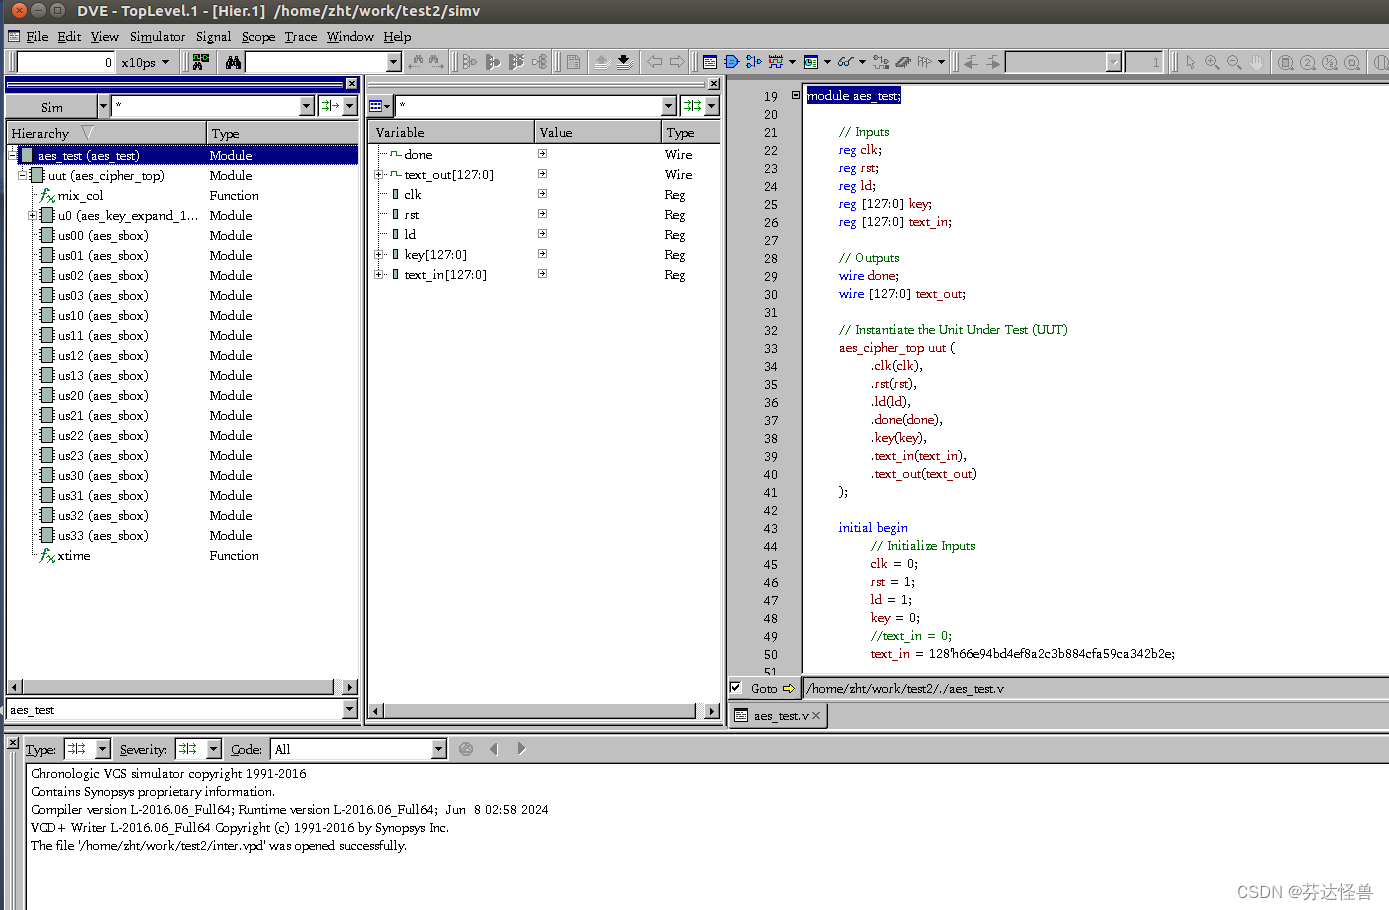Image resolution: width=1389 pixels, height=910 pixels.
Task: Open the Simulator menu
Action: tap(157, 37)
